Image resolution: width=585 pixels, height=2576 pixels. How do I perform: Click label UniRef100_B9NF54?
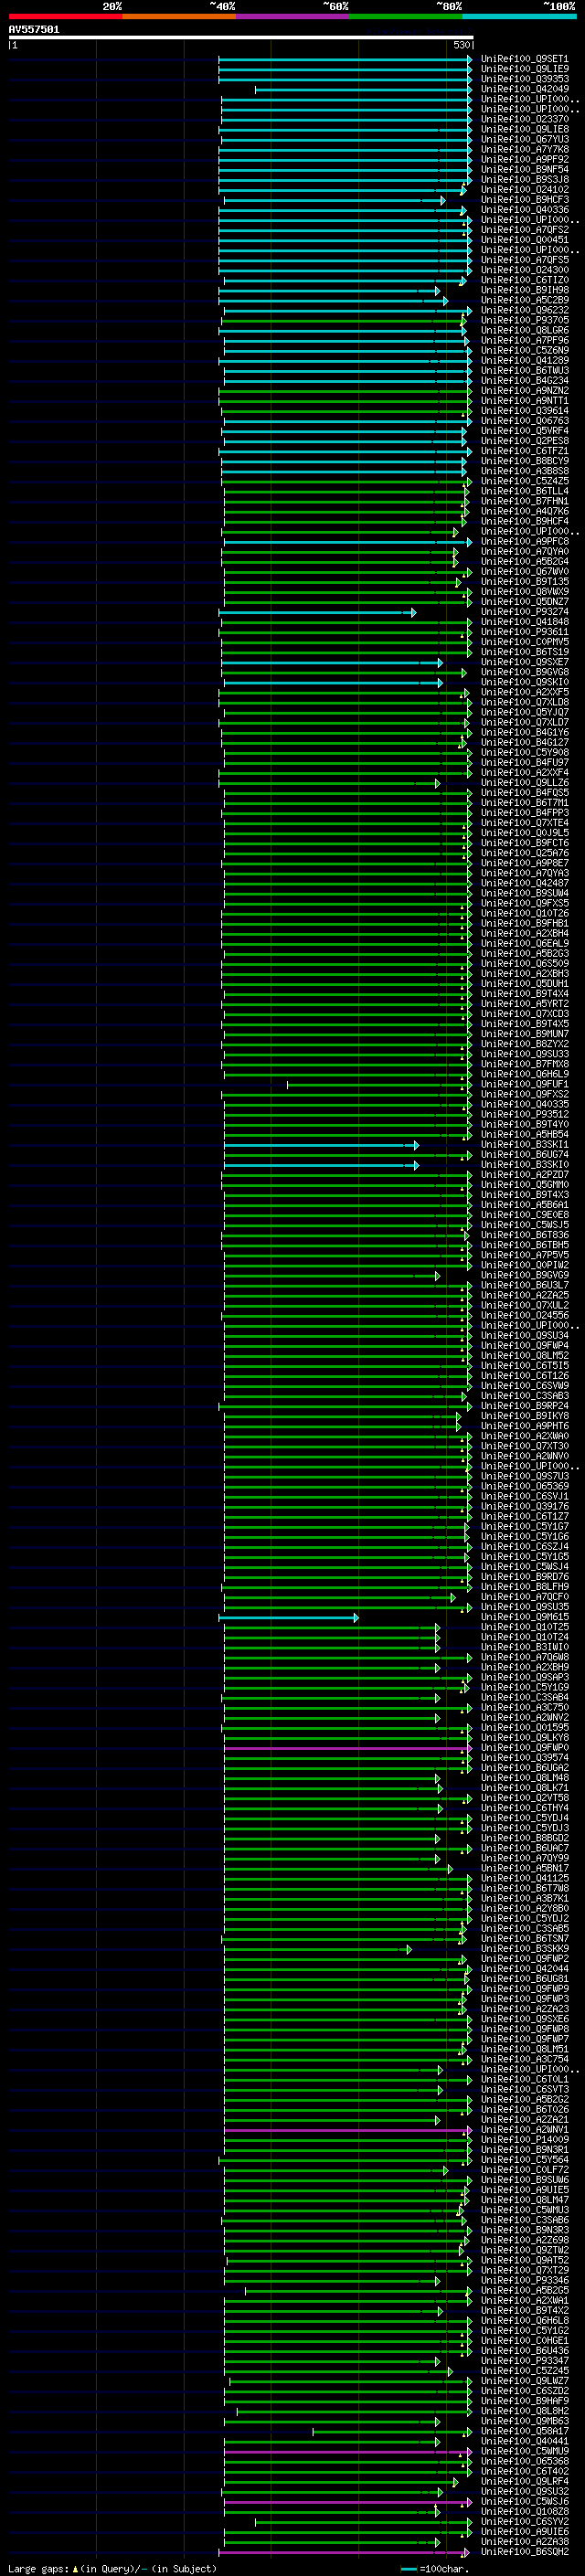(524, 169)
